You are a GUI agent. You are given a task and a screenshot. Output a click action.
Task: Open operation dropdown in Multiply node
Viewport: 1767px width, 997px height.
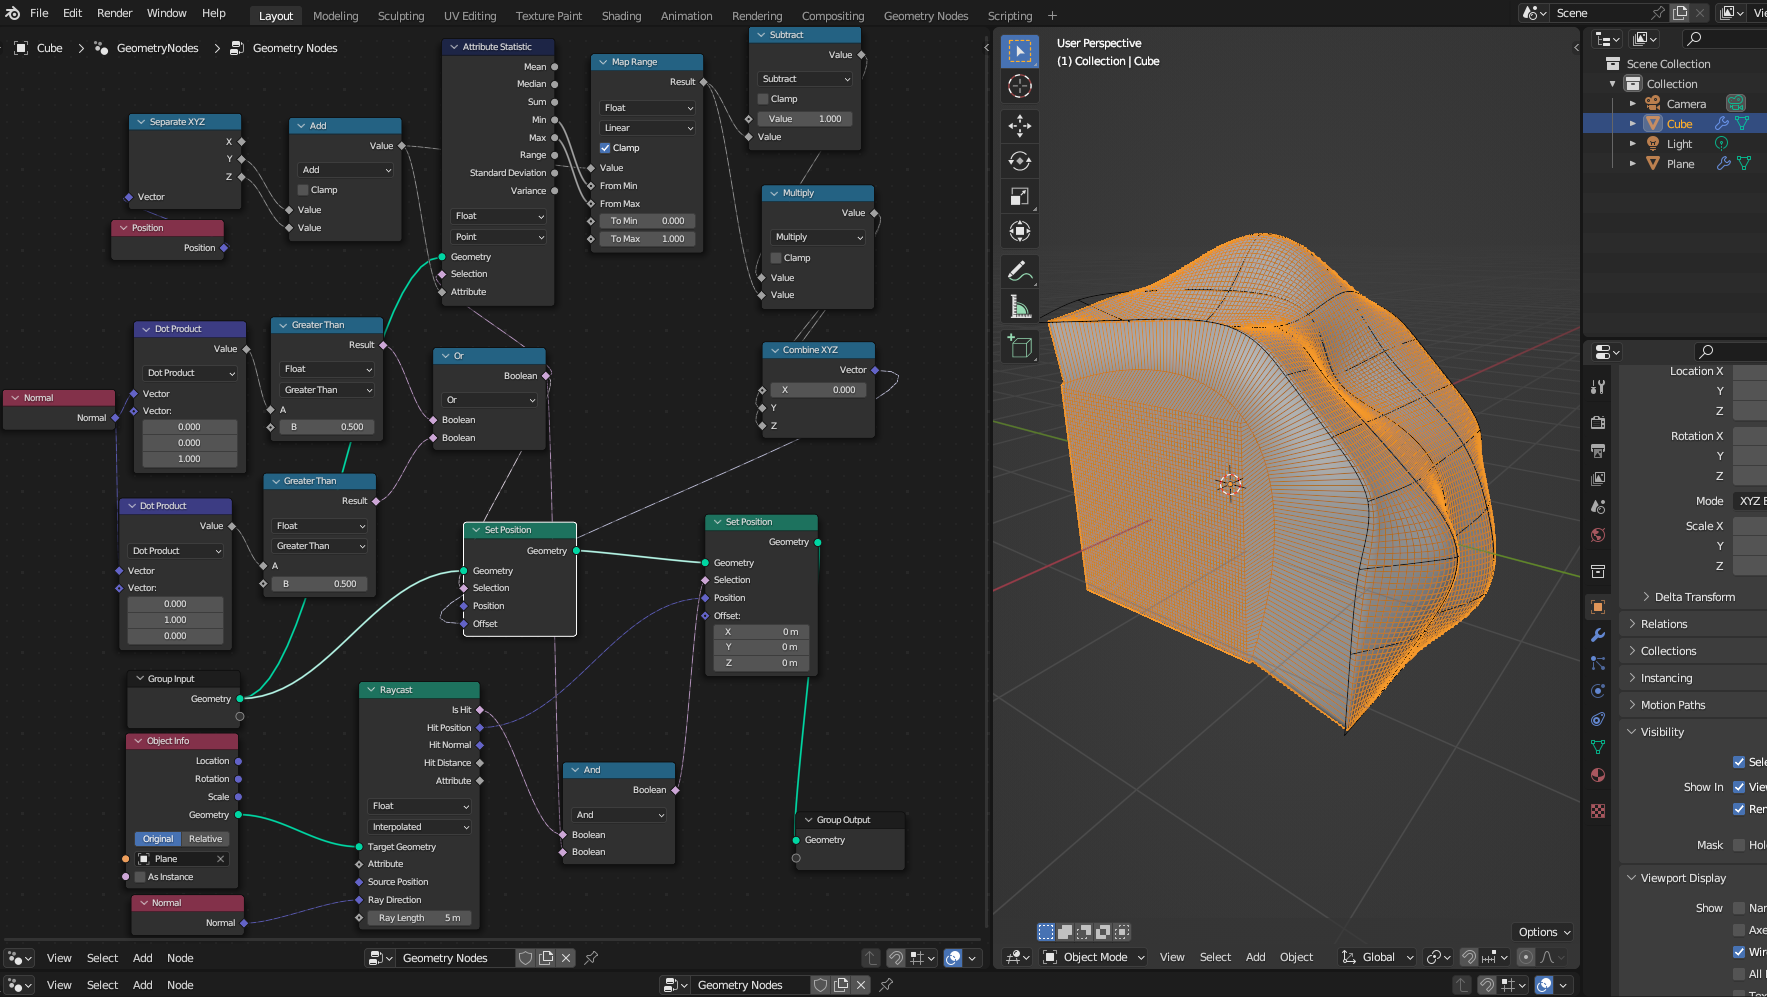(819, 237)
